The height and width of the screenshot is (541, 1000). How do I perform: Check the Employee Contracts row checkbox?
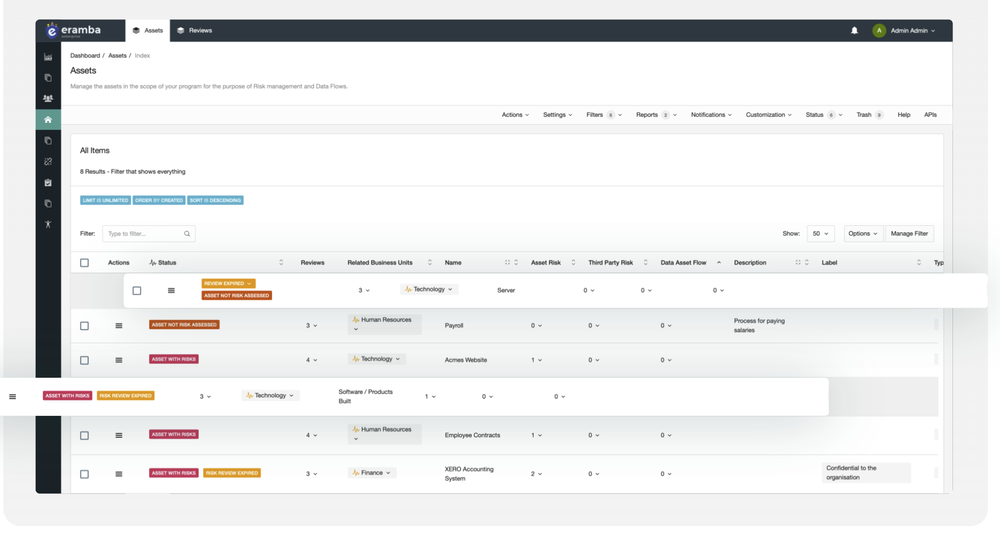pos(84,435)
